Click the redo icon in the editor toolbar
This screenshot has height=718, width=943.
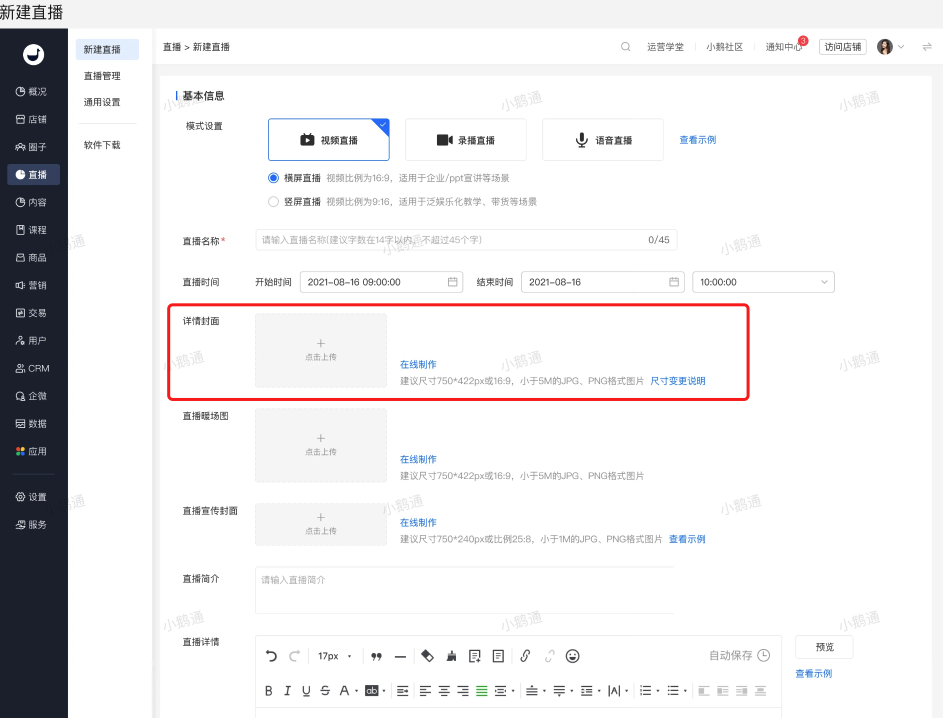294,656
